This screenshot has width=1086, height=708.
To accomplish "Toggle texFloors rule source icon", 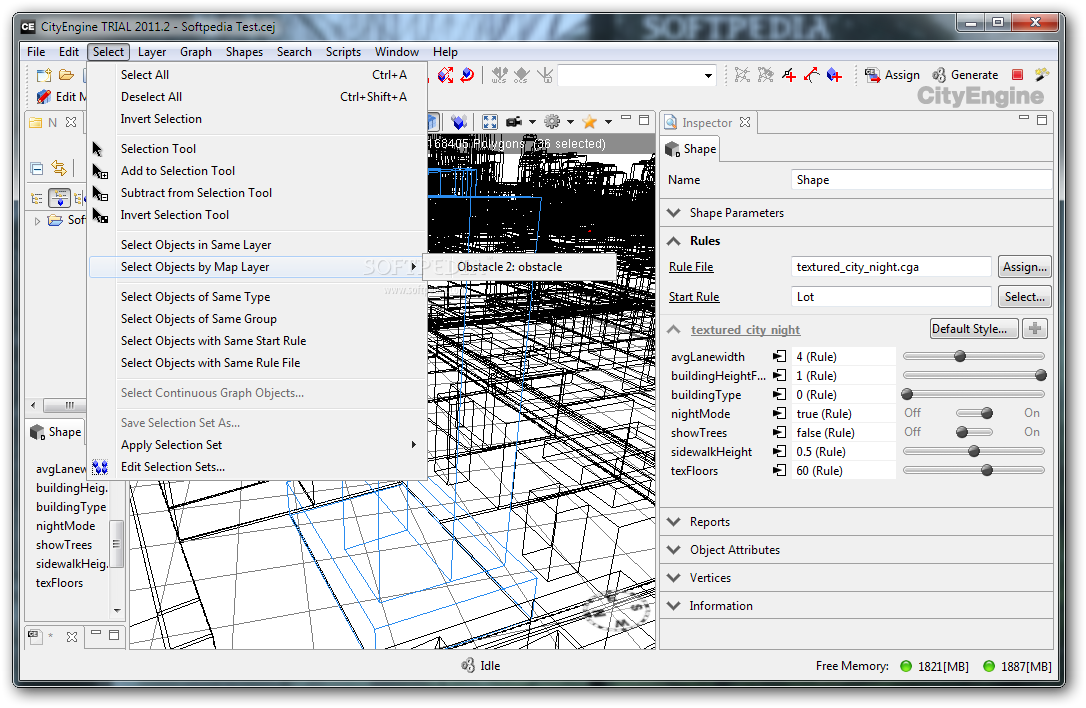I will click(780, 470).
